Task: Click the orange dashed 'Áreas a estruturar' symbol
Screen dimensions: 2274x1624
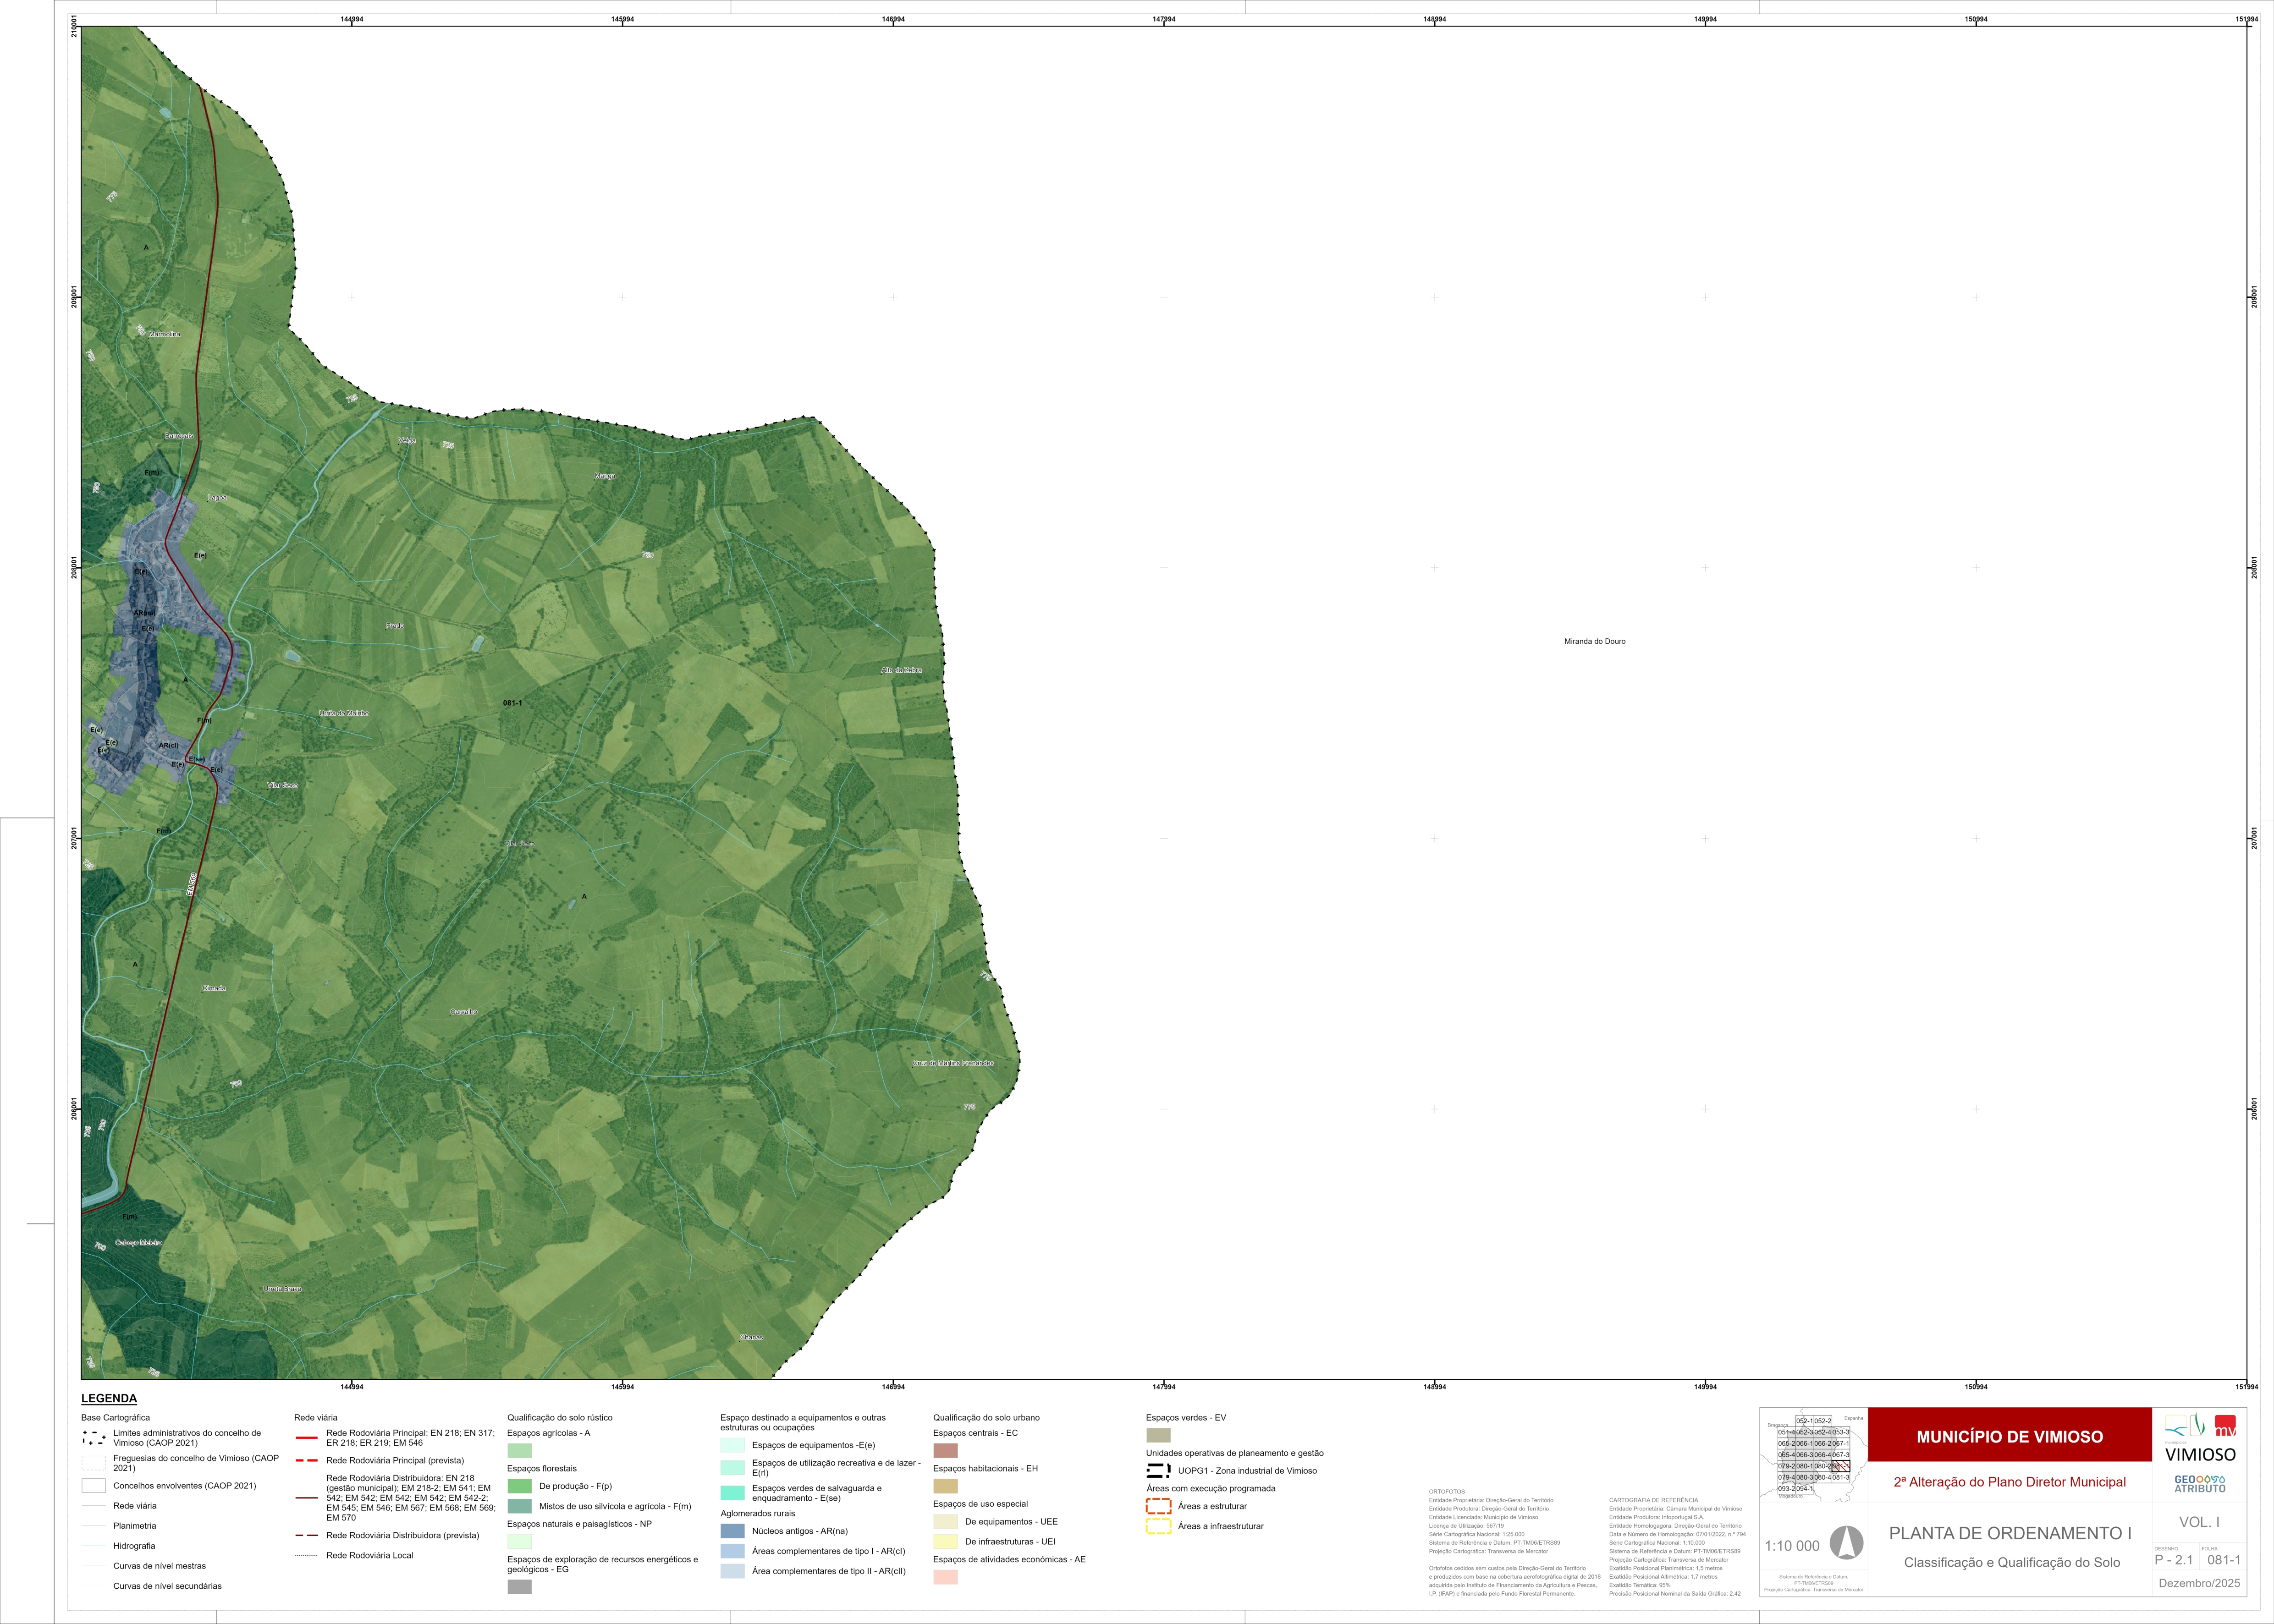Action: click(1158, 1506)
